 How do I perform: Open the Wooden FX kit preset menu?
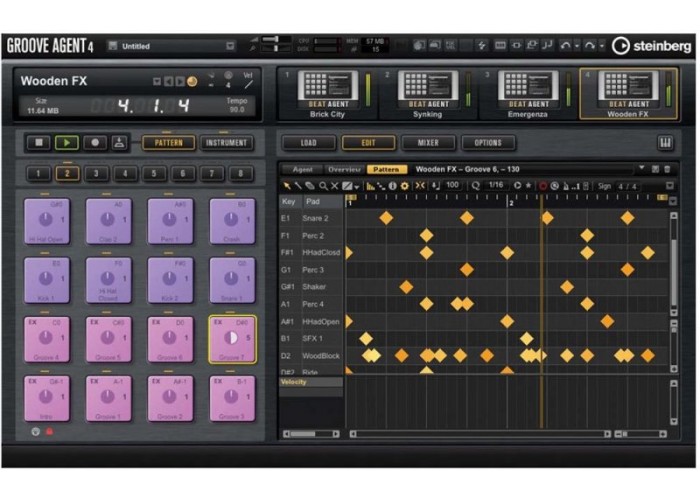point(157,82)
